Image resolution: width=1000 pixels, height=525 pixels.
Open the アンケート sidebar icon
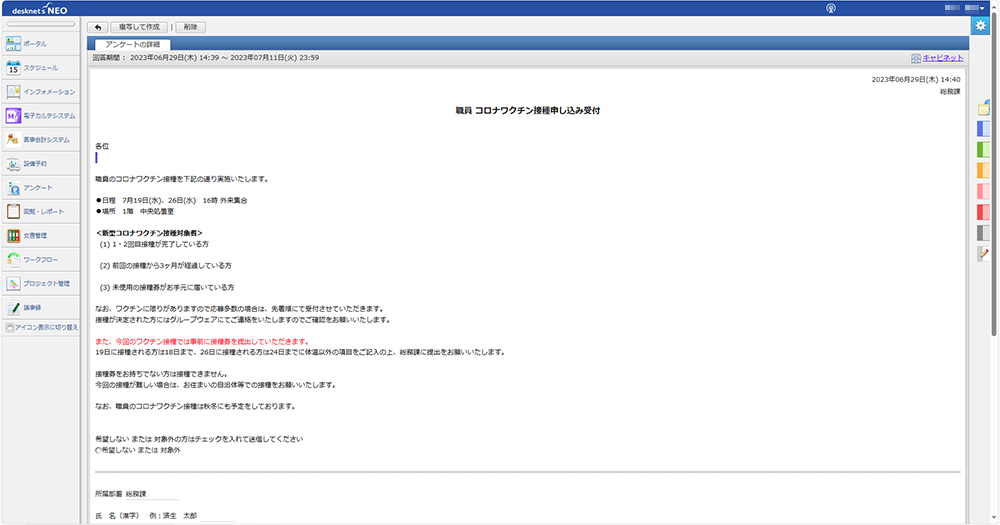(13, 188)
